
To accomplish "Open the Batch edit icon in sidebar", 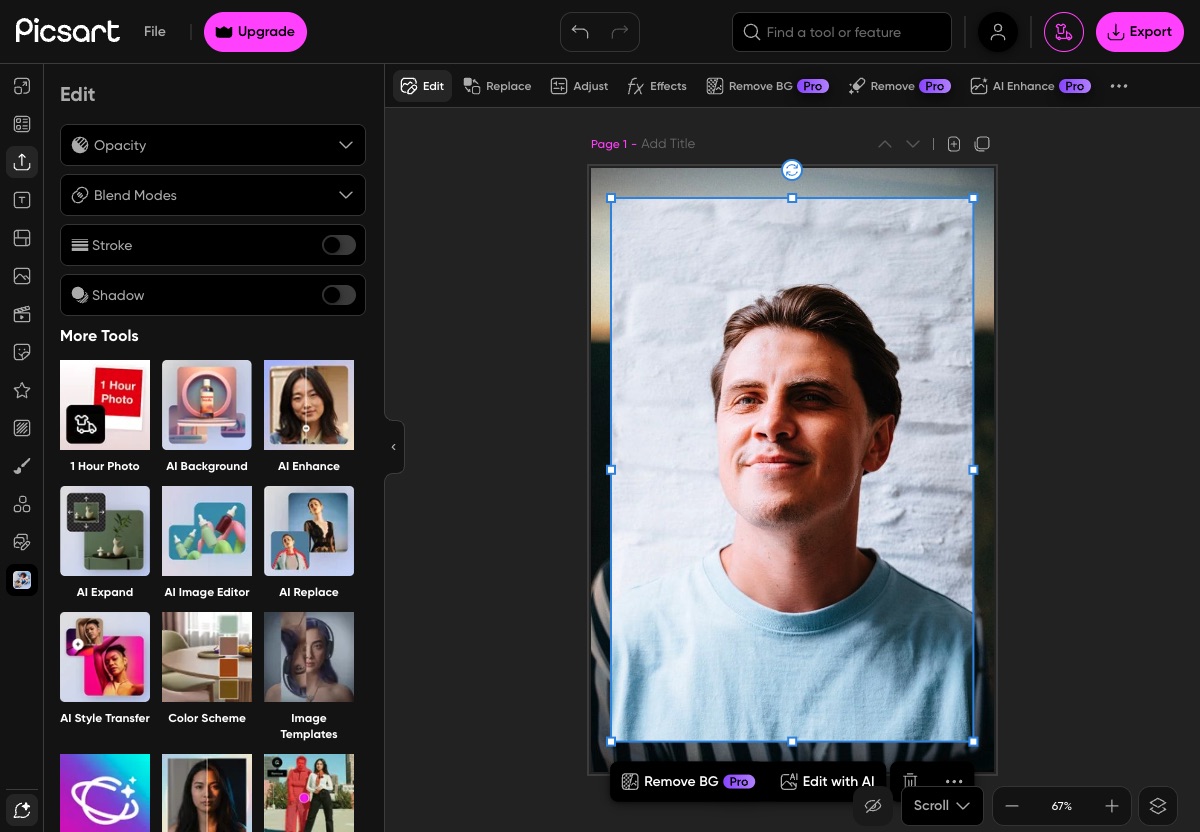I will (x=22, y=542).
